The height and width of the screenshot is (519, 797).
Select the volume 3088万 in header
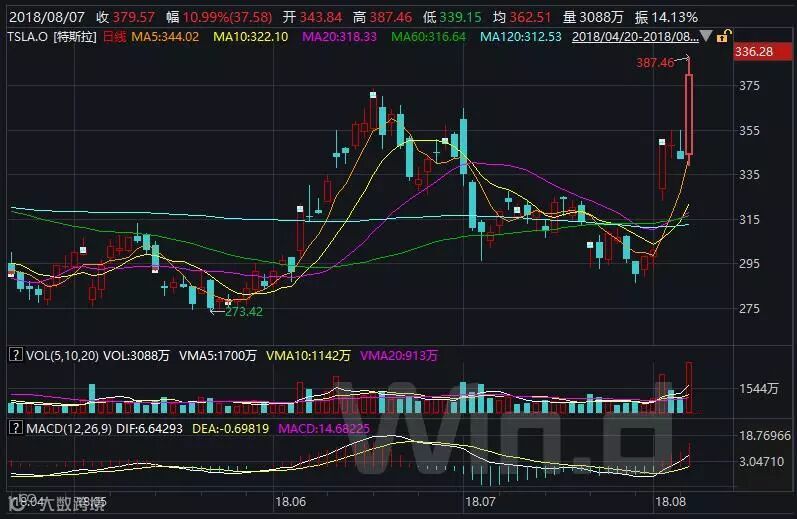(x=601, y=17)
